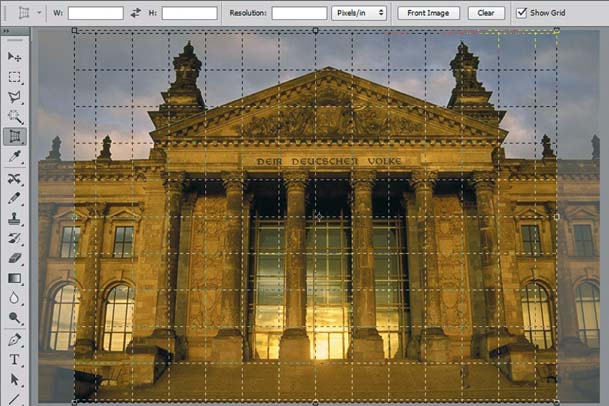
Task: Select the Path Selection arrow tool
Action: coord(14,379)
